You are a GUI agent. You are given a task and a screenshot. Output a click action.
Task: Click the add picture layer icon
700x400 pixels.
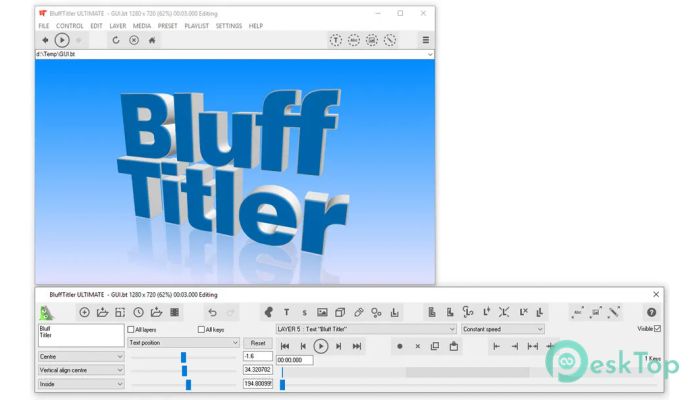(x=322, y=312)
